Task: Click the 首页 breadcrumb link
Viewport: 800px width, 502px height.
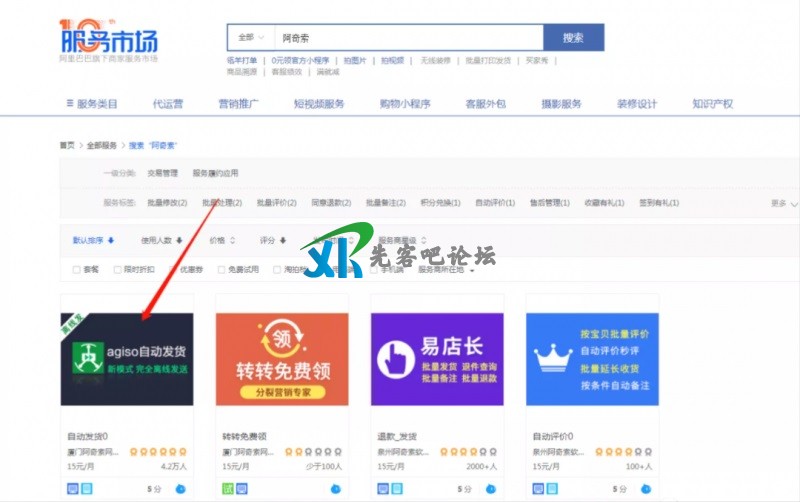Action: (x=67, y=145)
